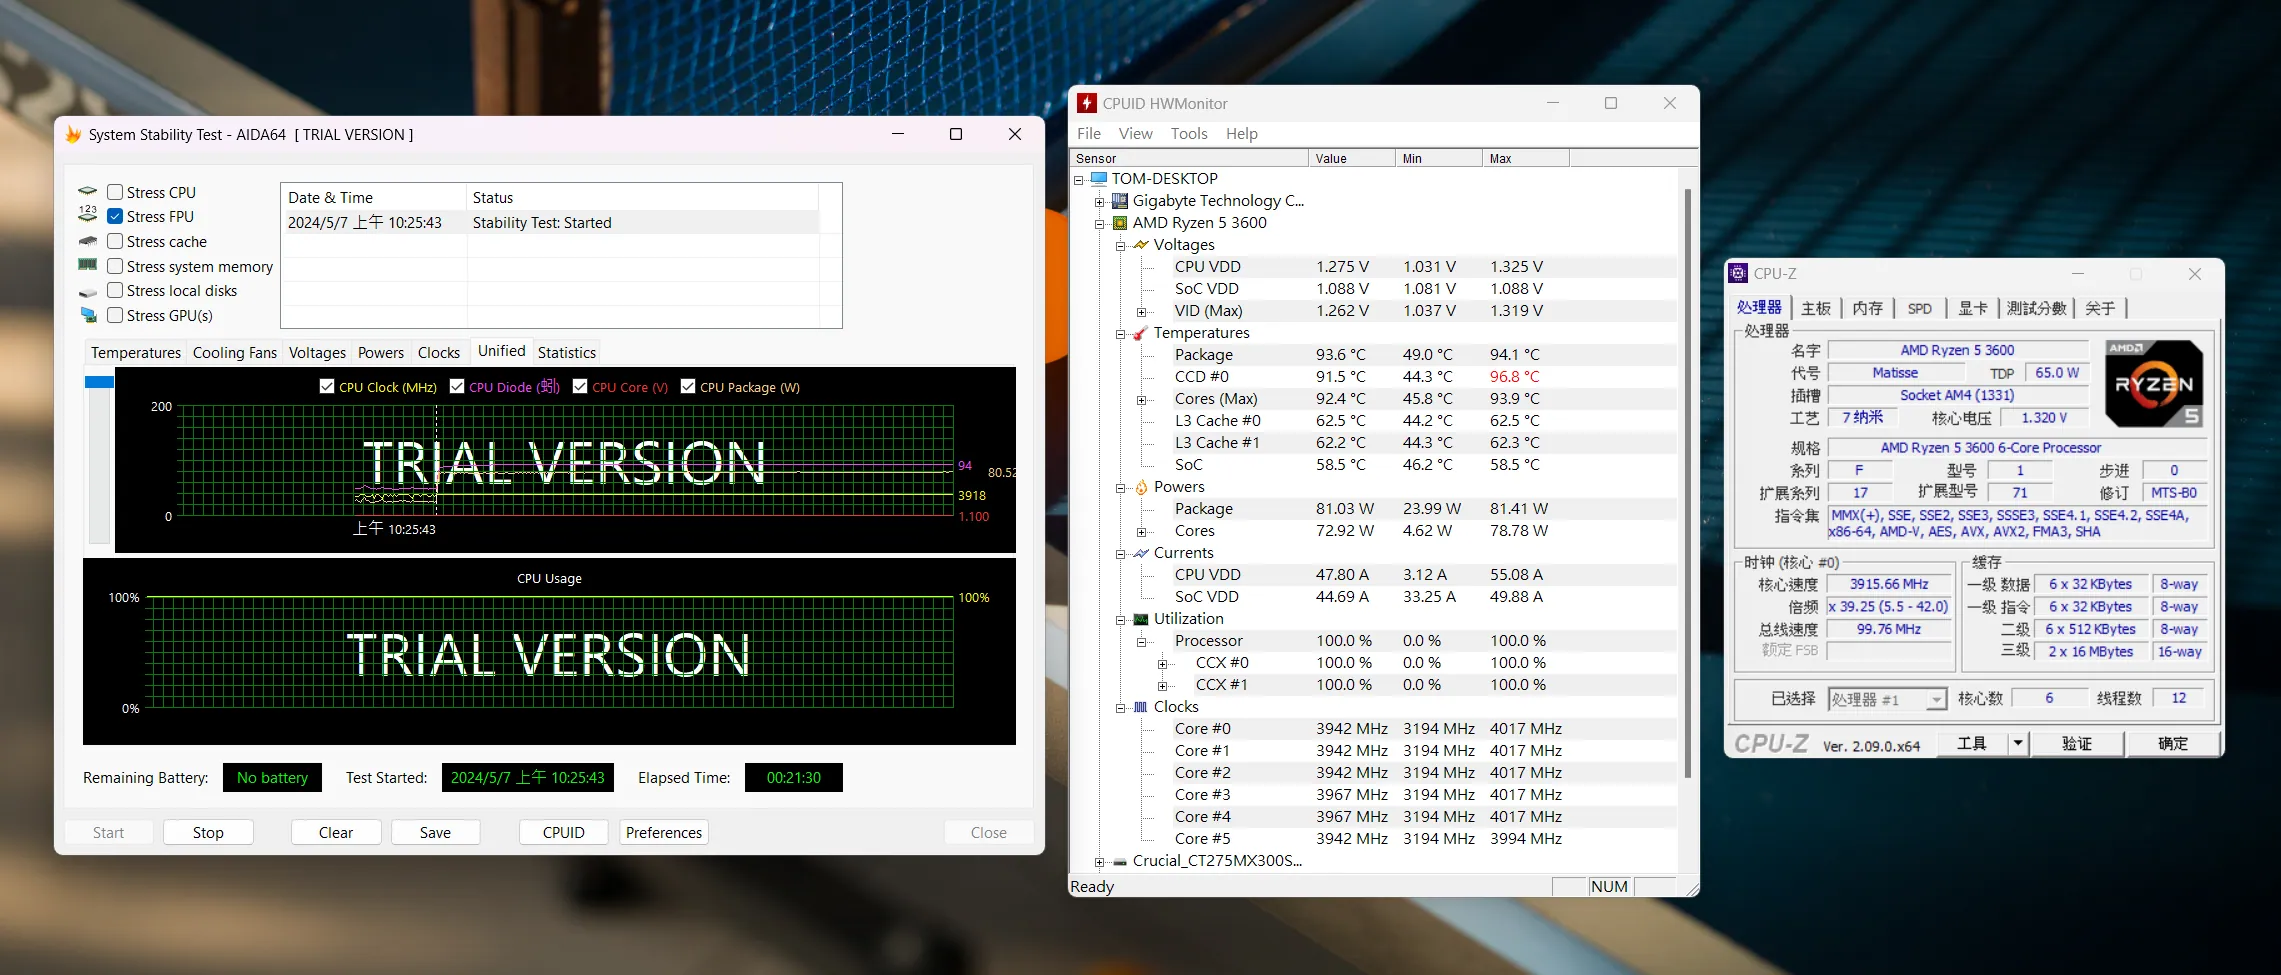This screenshot has width=2281, height=975.
Task: Click the Utilization monitor icon
Action: tap(1141, 619)
